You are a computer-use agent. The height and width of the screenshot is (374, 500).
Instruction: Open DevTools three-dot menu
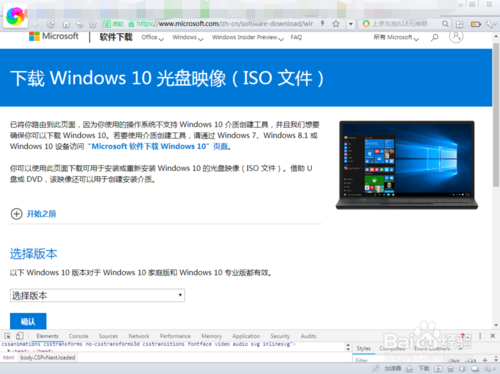pos(480,336)
